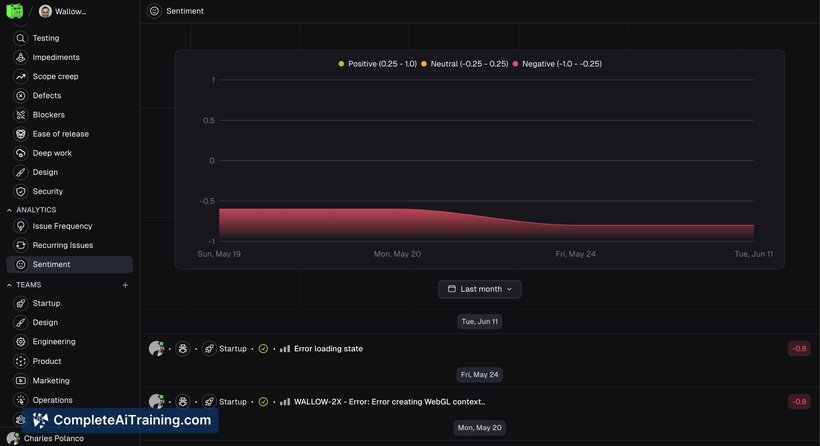Select the Marketing video icon
Viewport: 820px width, 446px height.
[x=20, y=381]
